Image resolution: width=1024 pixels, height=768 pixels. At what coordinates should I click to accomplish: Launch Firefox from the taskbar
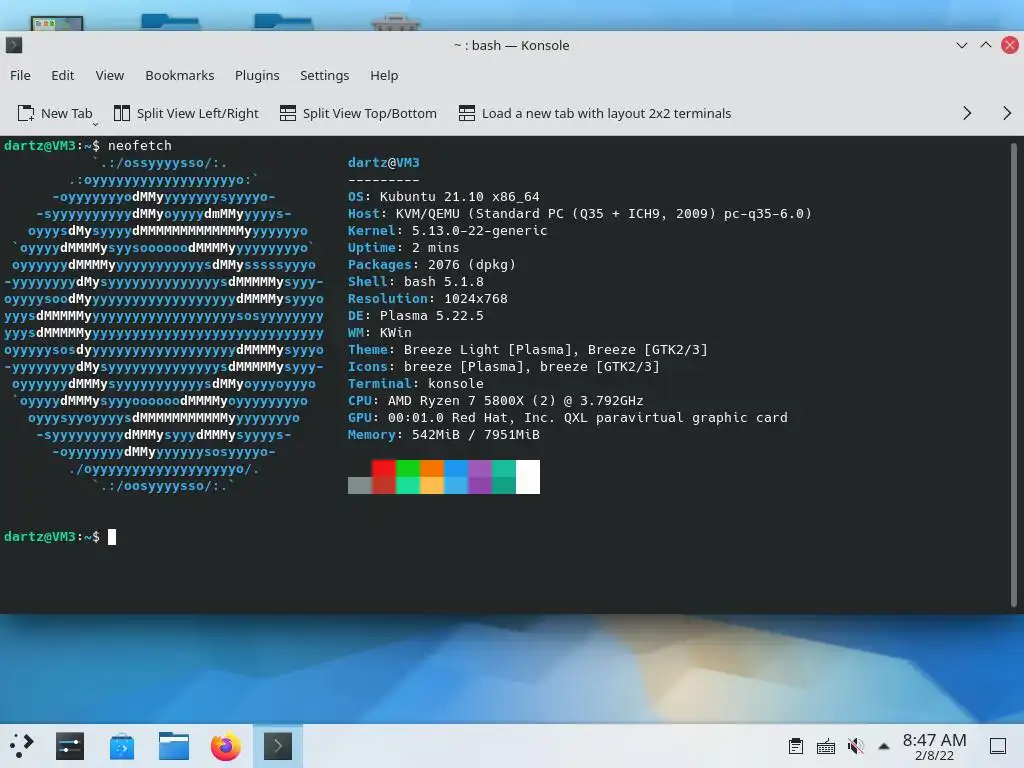point(225,746)
